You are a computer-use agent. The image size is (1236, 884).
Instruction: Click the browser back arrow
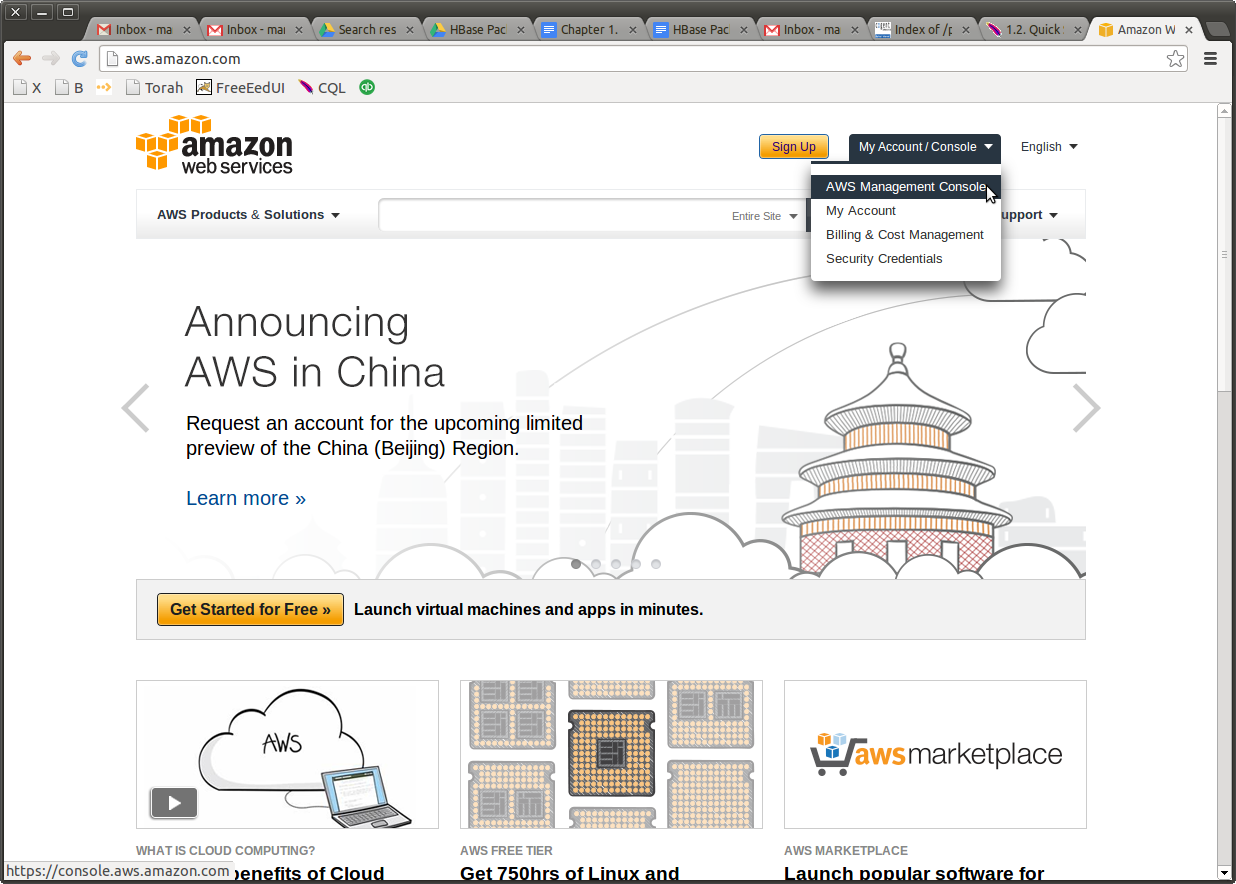coord(22,59)
